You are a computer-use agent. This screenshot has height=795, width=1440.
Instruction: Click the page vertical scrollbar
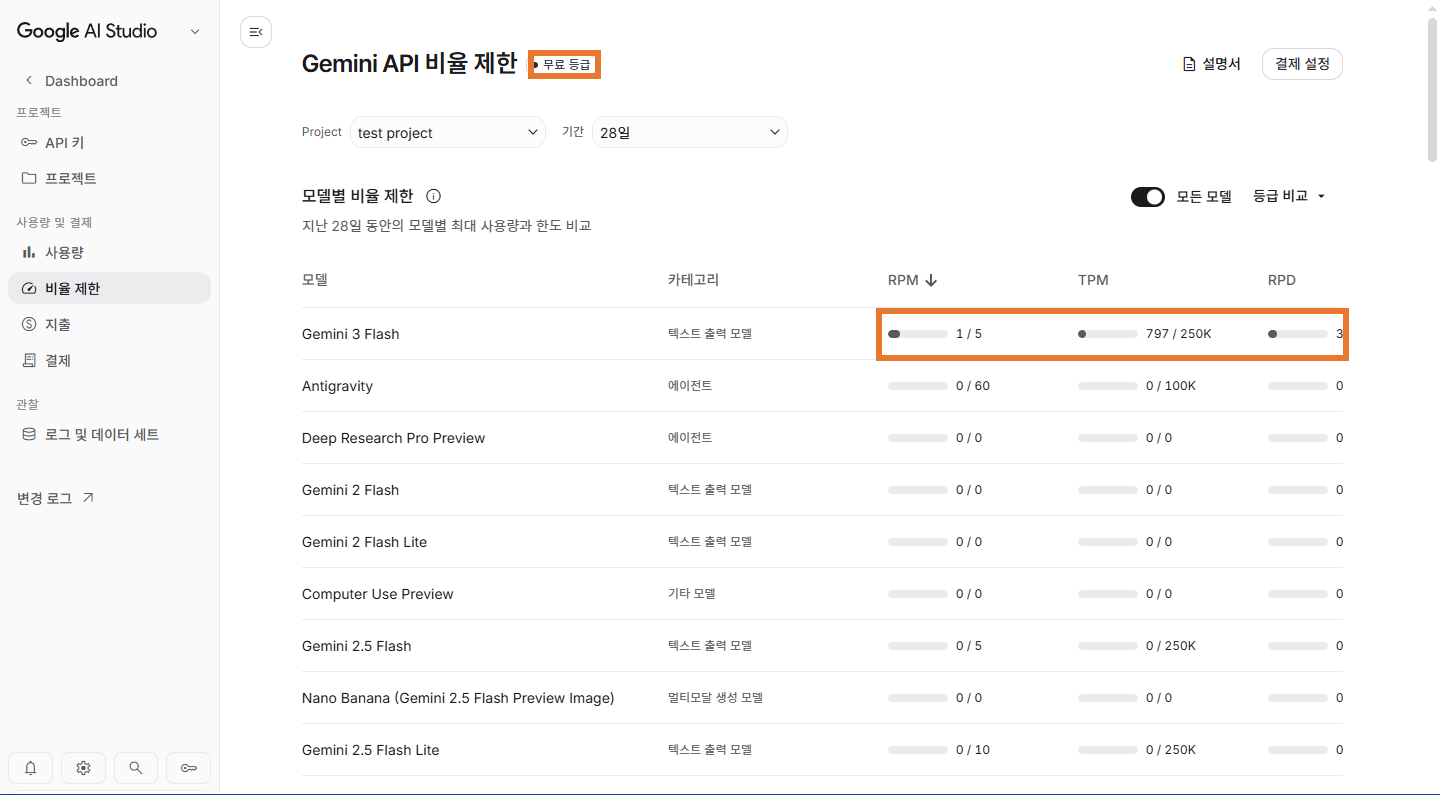tap(1432, 89)
